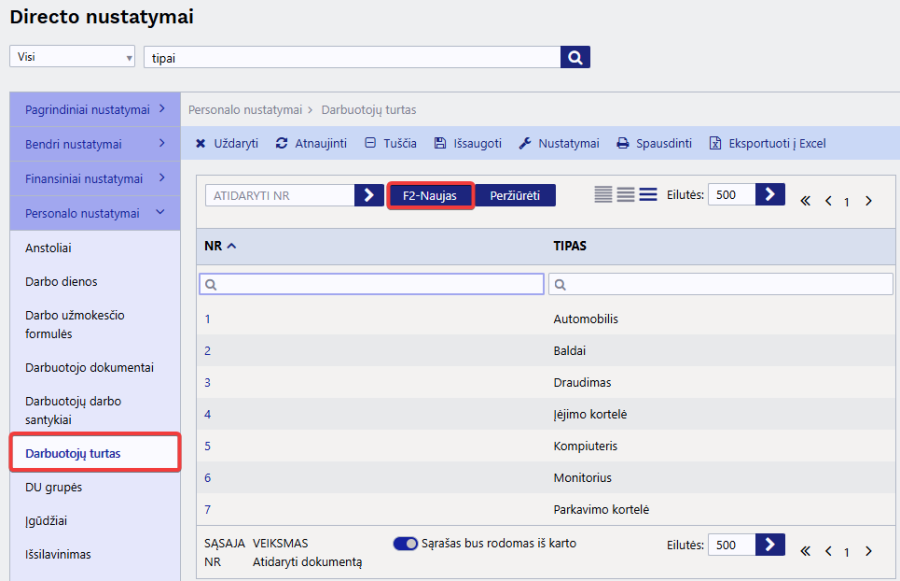Refresh list with Atnaujinti

[x=311, y=144]
